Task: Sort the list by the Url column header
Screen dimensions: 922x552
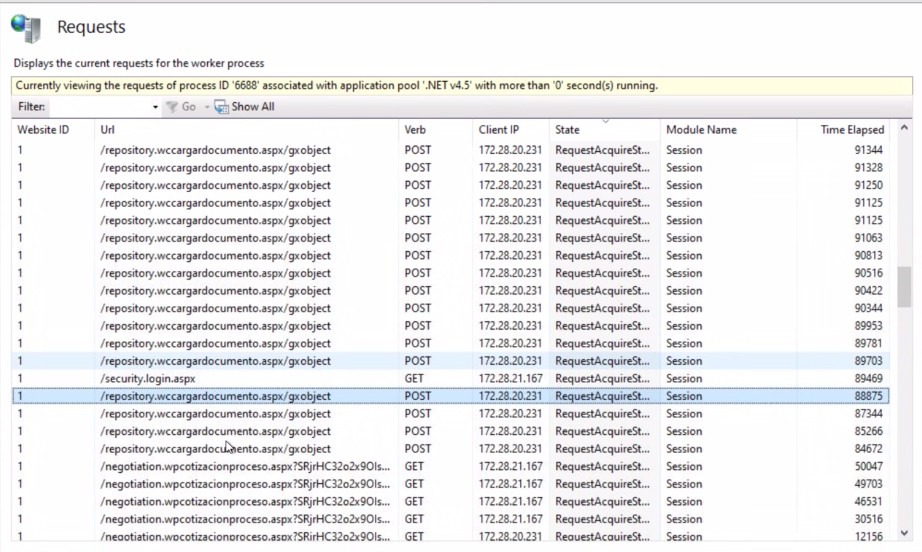Action: pyautogui.click(x=108, y=130)
